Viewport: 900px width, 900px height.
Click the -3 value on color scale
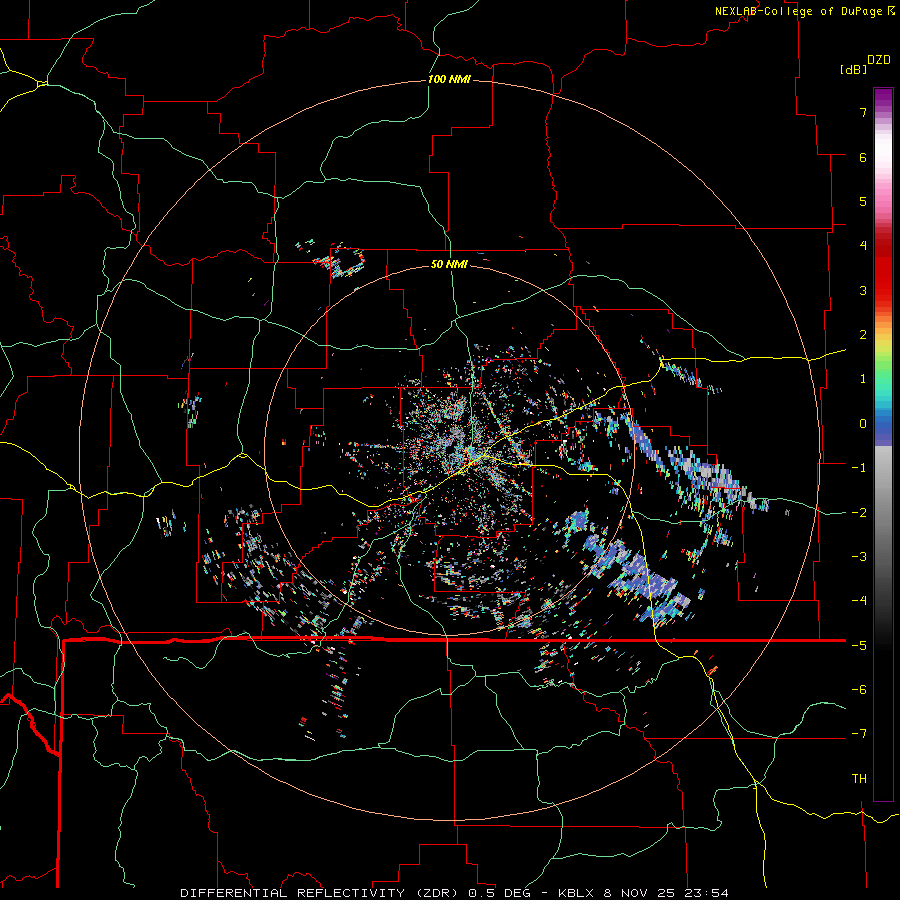pos(859,557)
